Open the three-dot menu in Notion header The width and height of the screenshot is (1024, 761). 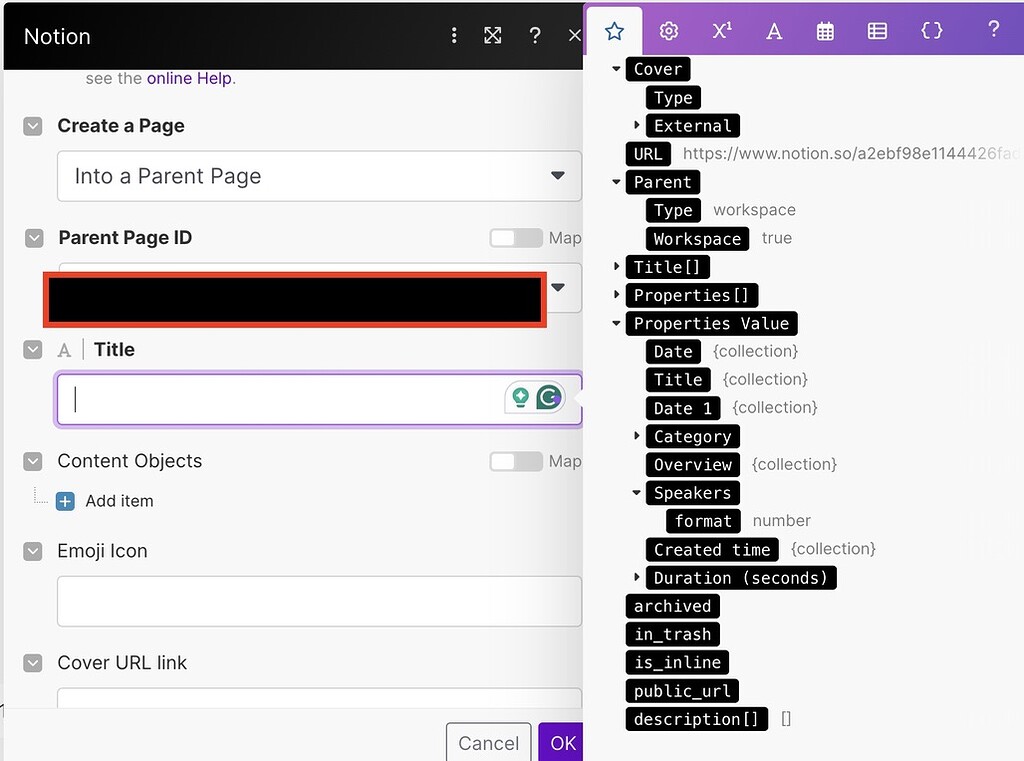coord(454,34)
